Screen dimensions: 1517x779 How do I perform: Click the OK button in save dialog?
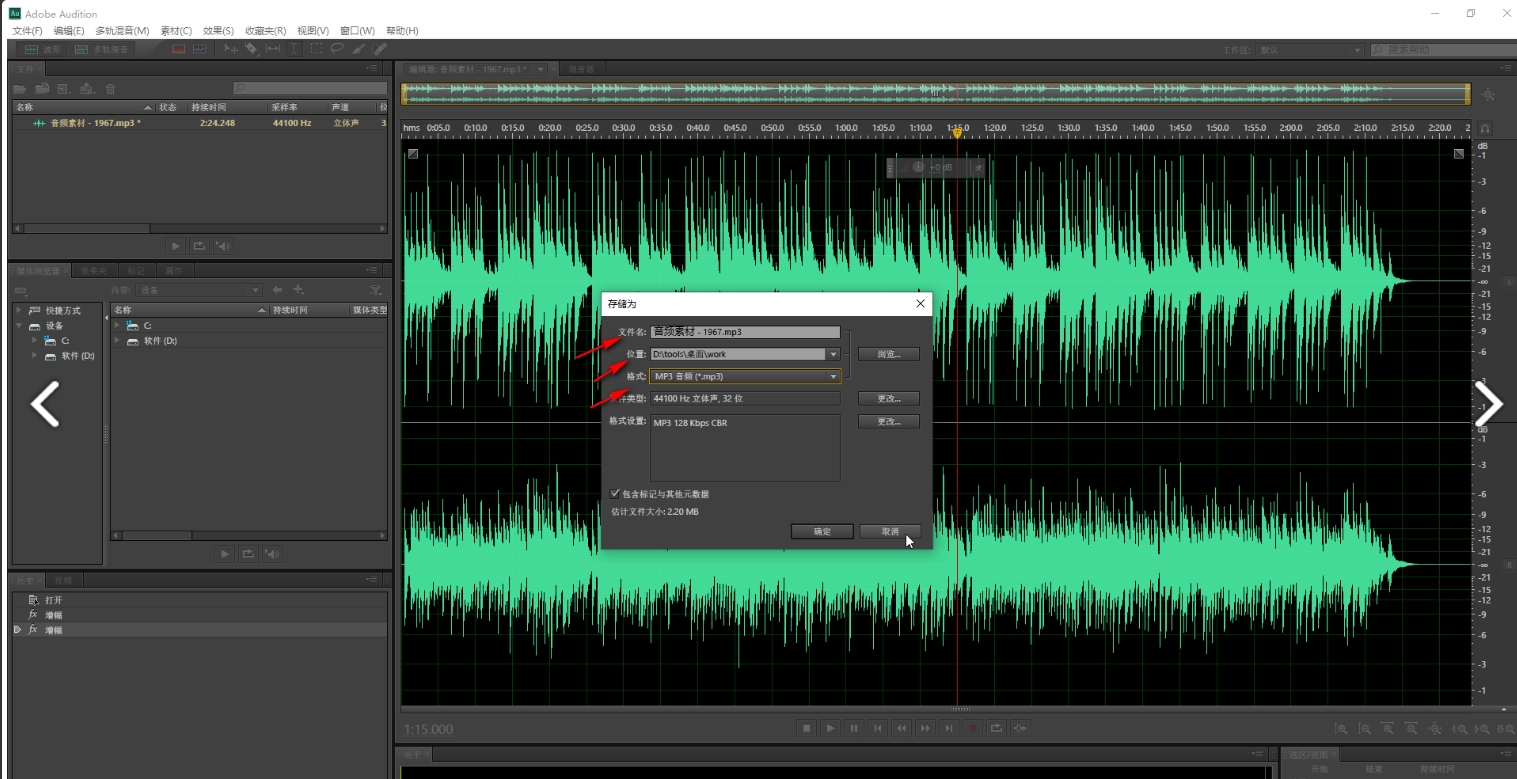pyautogui.click(x=822, y=531)
